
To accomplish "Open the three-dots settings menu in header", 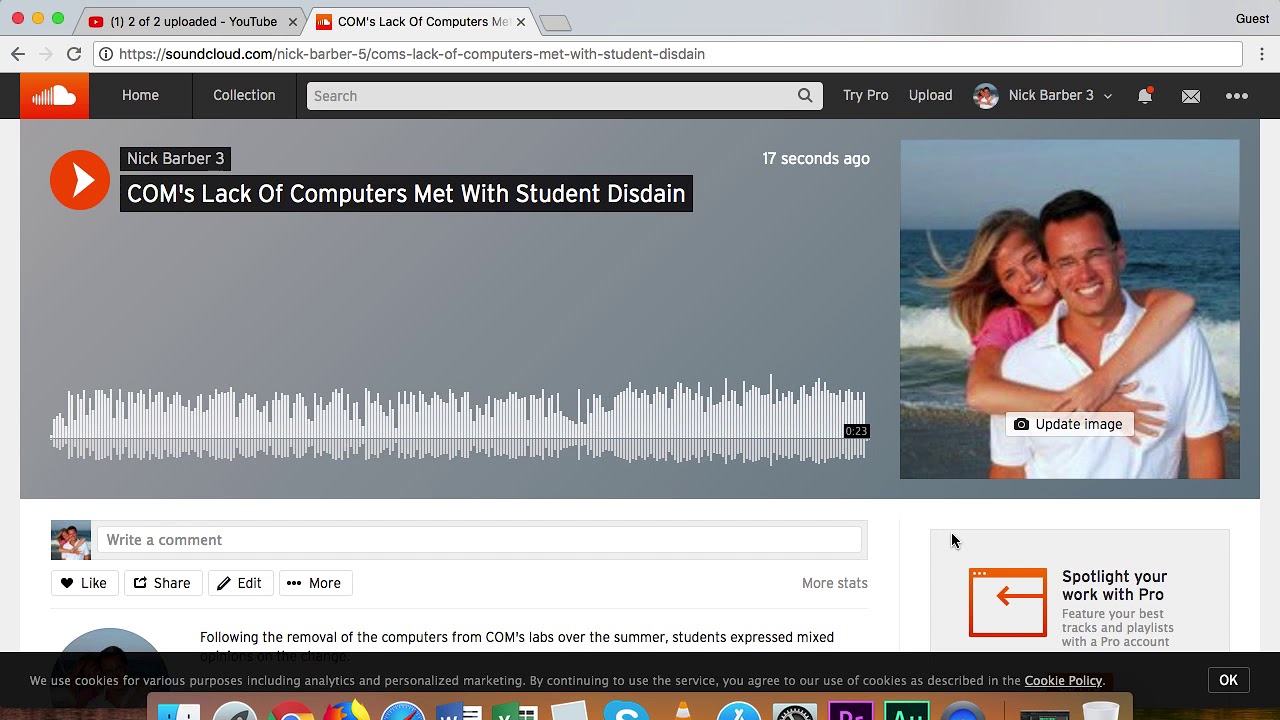I will pyautogui.click(x=1237, y=96).
